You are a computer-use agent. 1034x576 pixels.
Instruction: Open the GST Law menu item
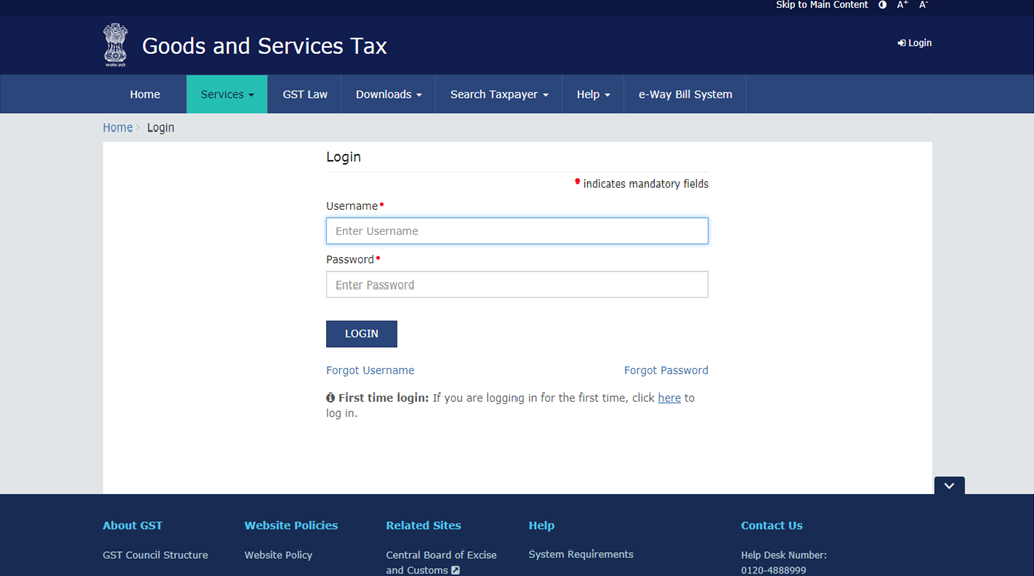pos(305,94)
